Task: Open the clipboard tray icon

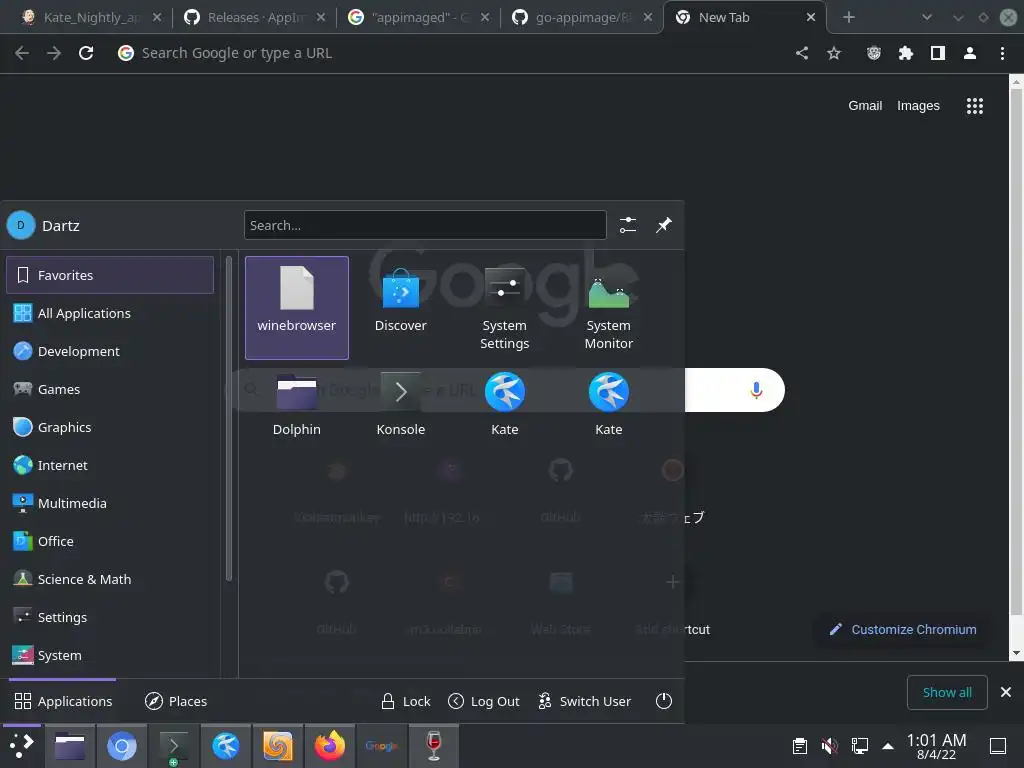Action: pyautogui.click(x=799, y=746)
